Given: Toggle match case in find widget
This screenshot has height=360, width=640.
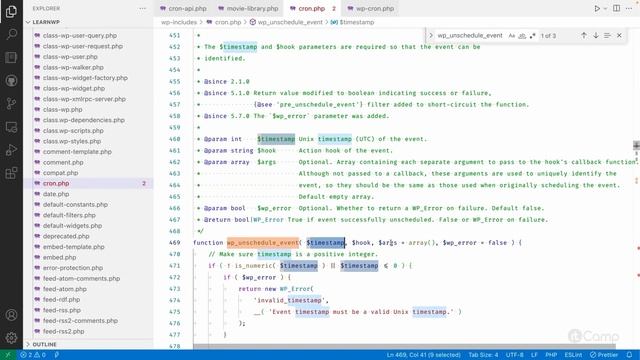Looking at the screenshot, I should (512, 36).
